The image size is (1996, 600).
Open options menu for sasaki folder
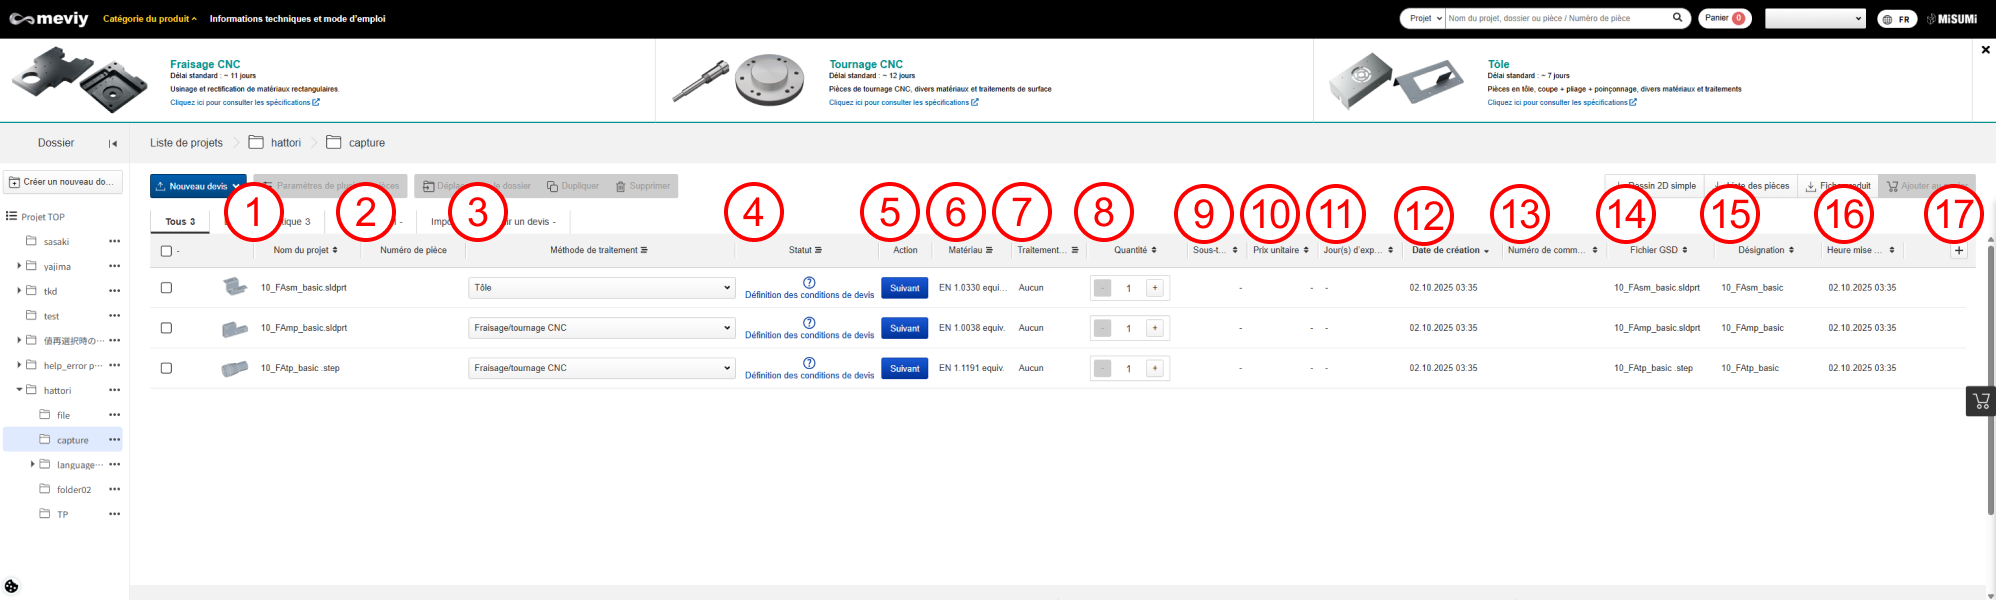(x=114, y=241)
